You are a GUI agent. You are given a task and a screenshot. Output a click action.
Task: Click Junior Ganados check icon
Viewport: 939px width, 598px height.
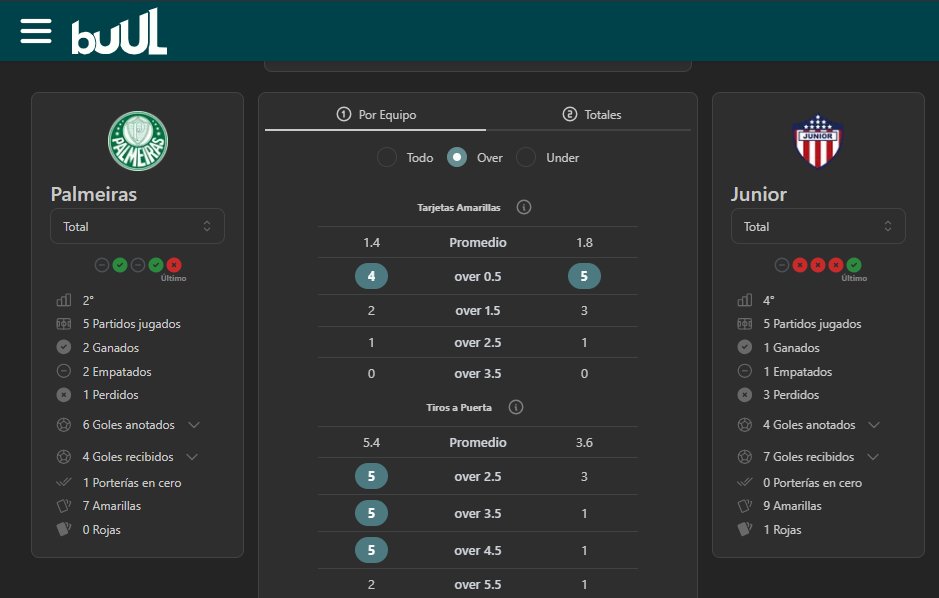coord(744,347)
